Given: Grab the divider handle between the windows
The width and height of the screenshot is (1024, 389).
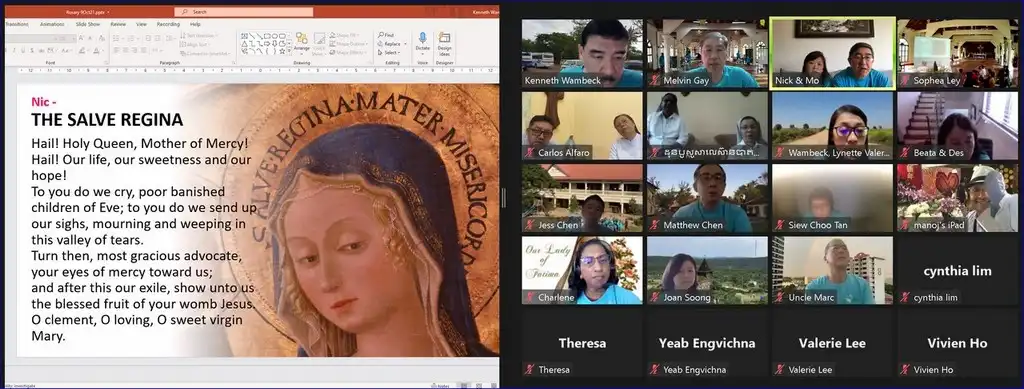Looking at the screenshot, I should (x=504, y=198).
